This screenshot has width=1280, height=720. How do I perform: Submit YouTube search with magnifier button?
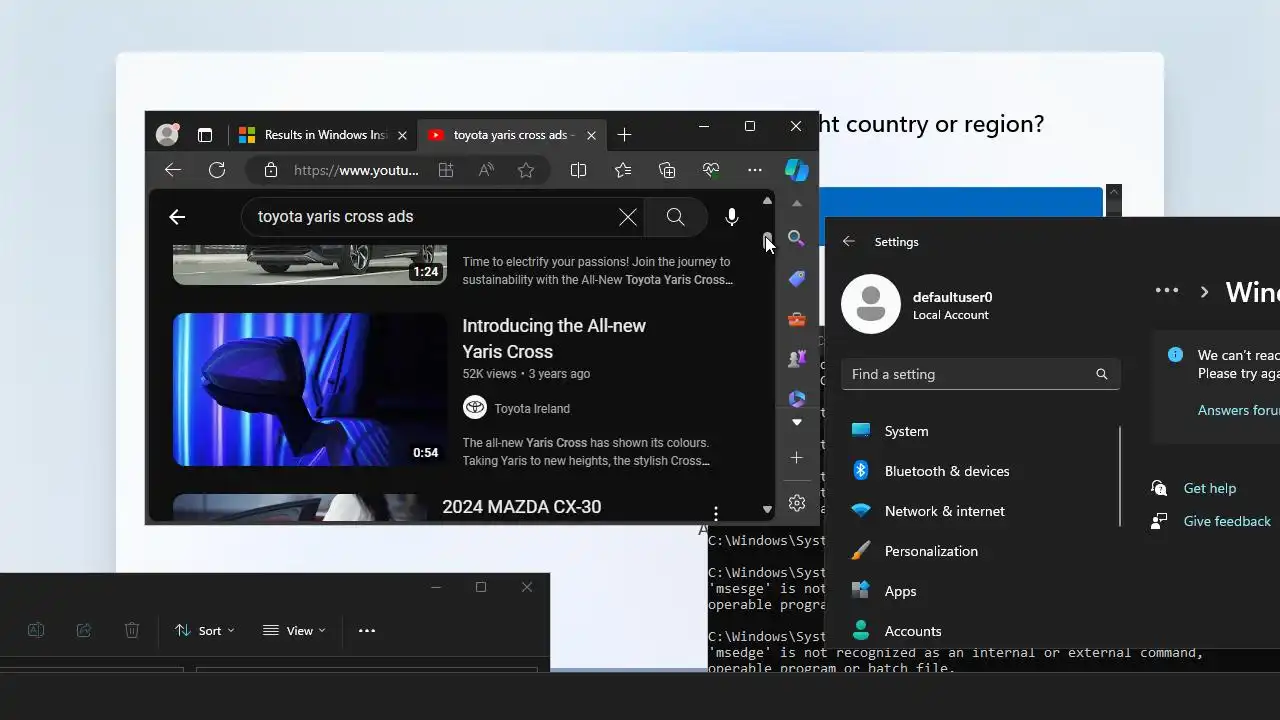[676, 217]
